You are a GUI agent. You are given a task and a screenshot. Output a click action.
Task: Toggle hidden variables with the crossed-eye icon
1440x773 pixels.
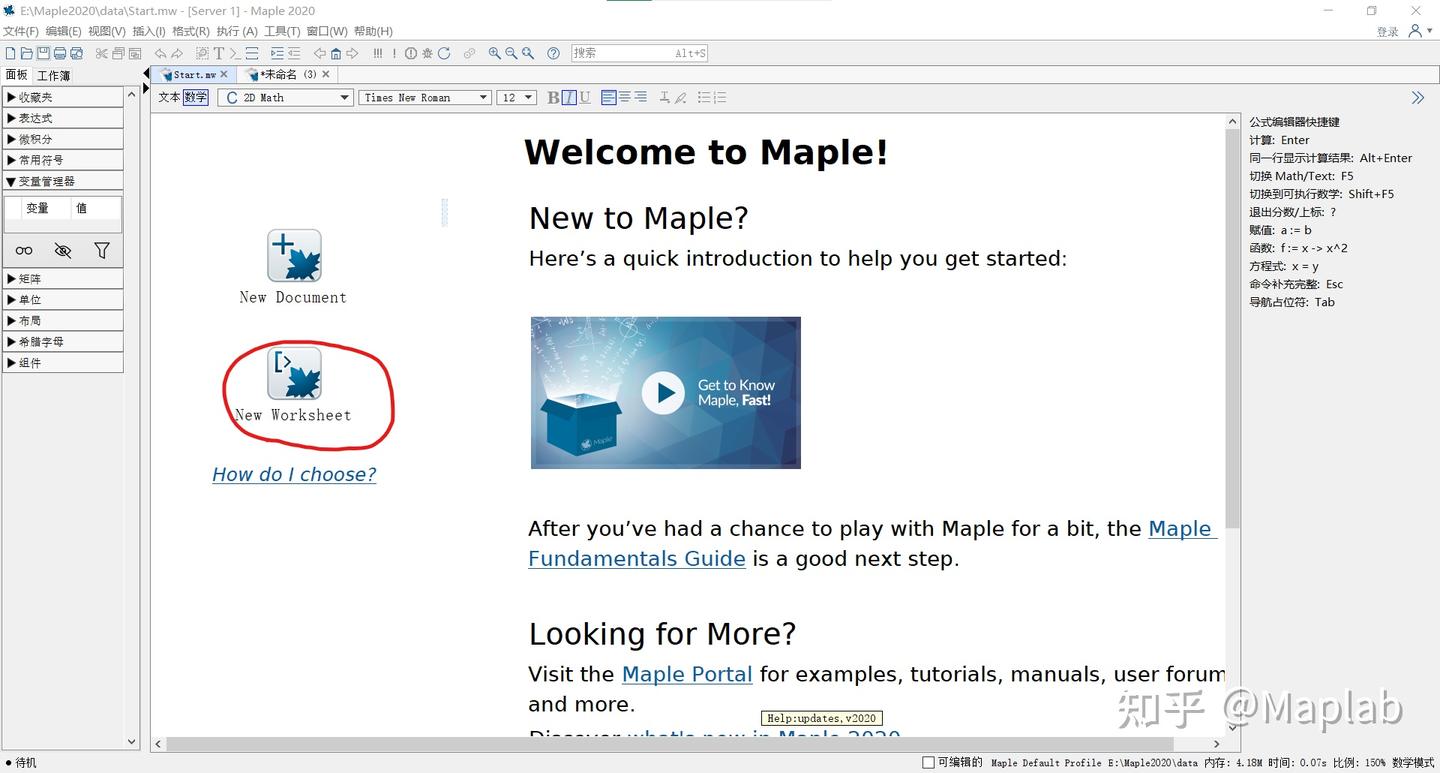(x=63, y=250)
